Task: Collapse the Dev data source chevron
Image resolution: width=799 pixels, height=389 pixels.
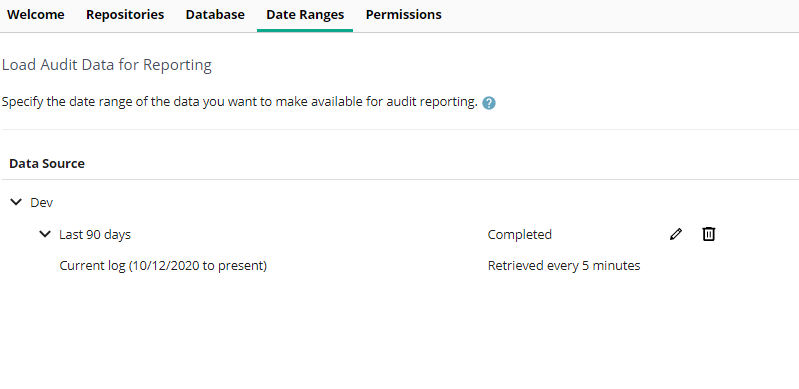Action: pos(16,202)
